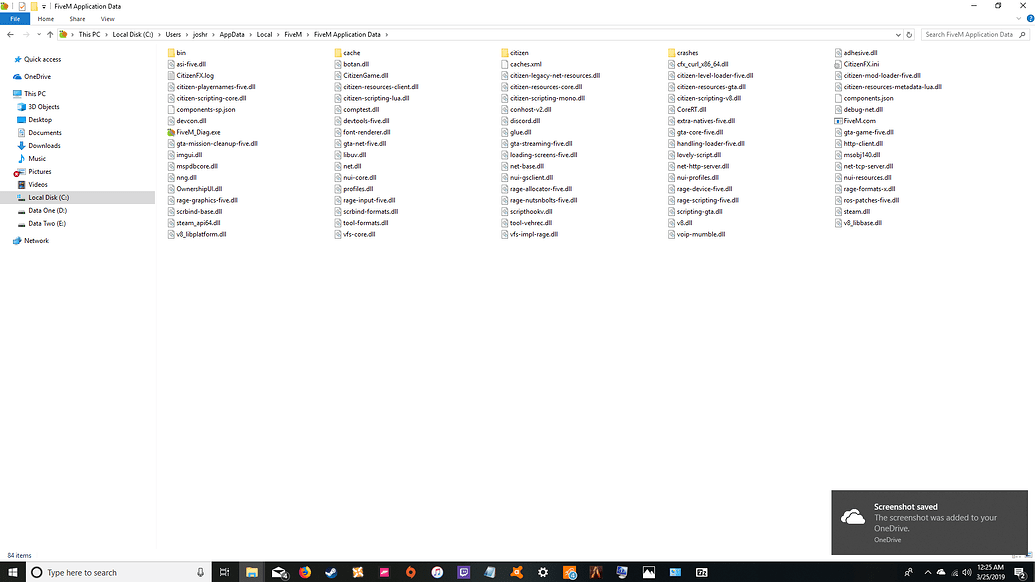Click inside the Search FiveM Application Data box
Screen dimensions: 1035x582
point(975,33)
